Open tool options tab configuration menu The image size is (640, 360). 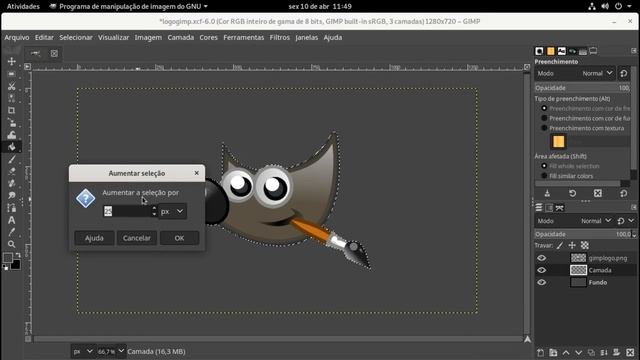coord(633,51)
